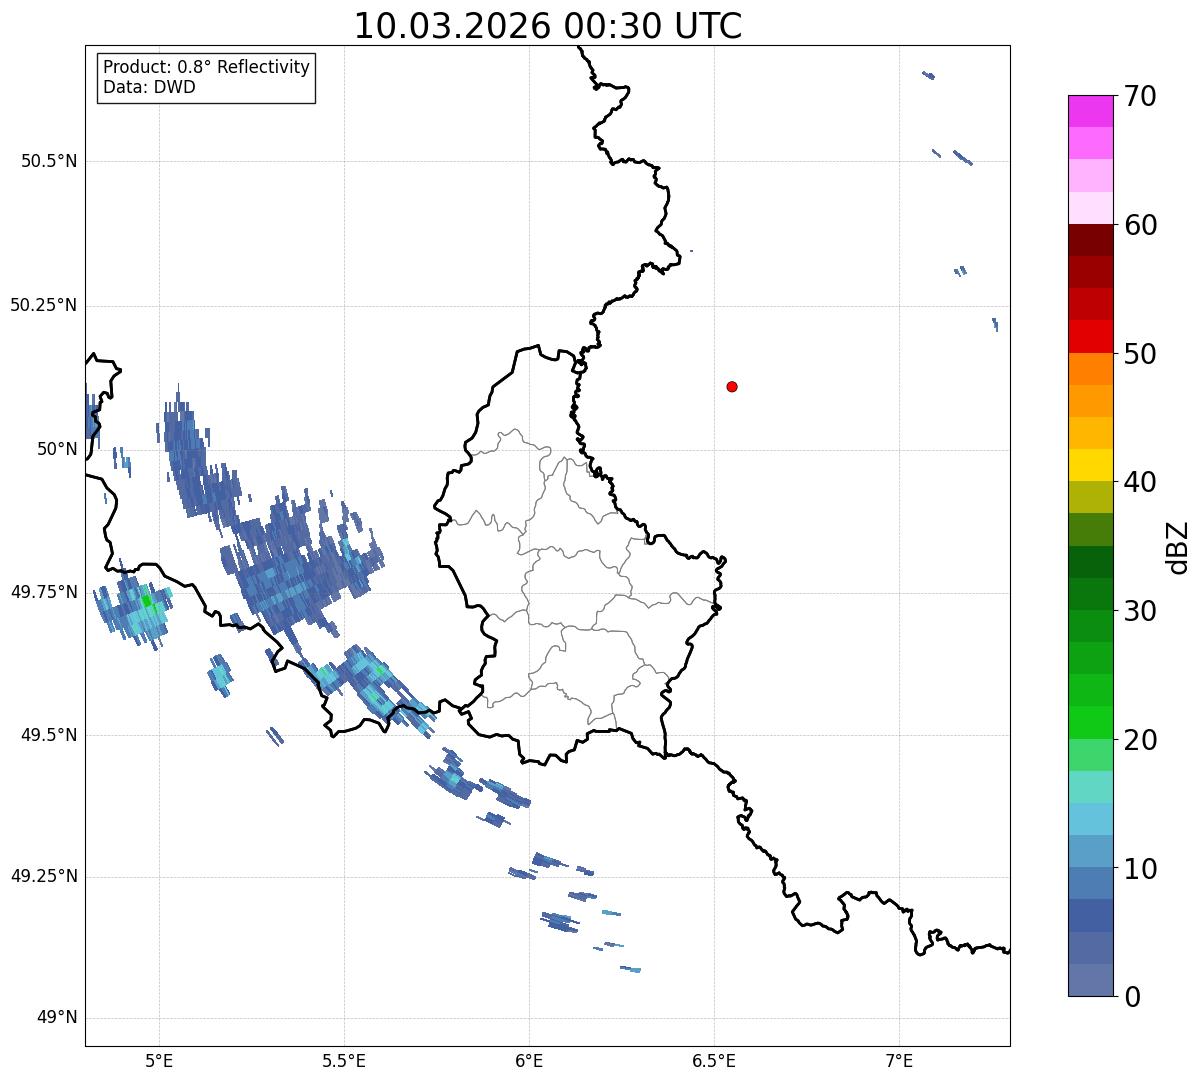Click the 5°E longitude label
Screen dimensions: 1202x1081
click(x=159, y=1060)
